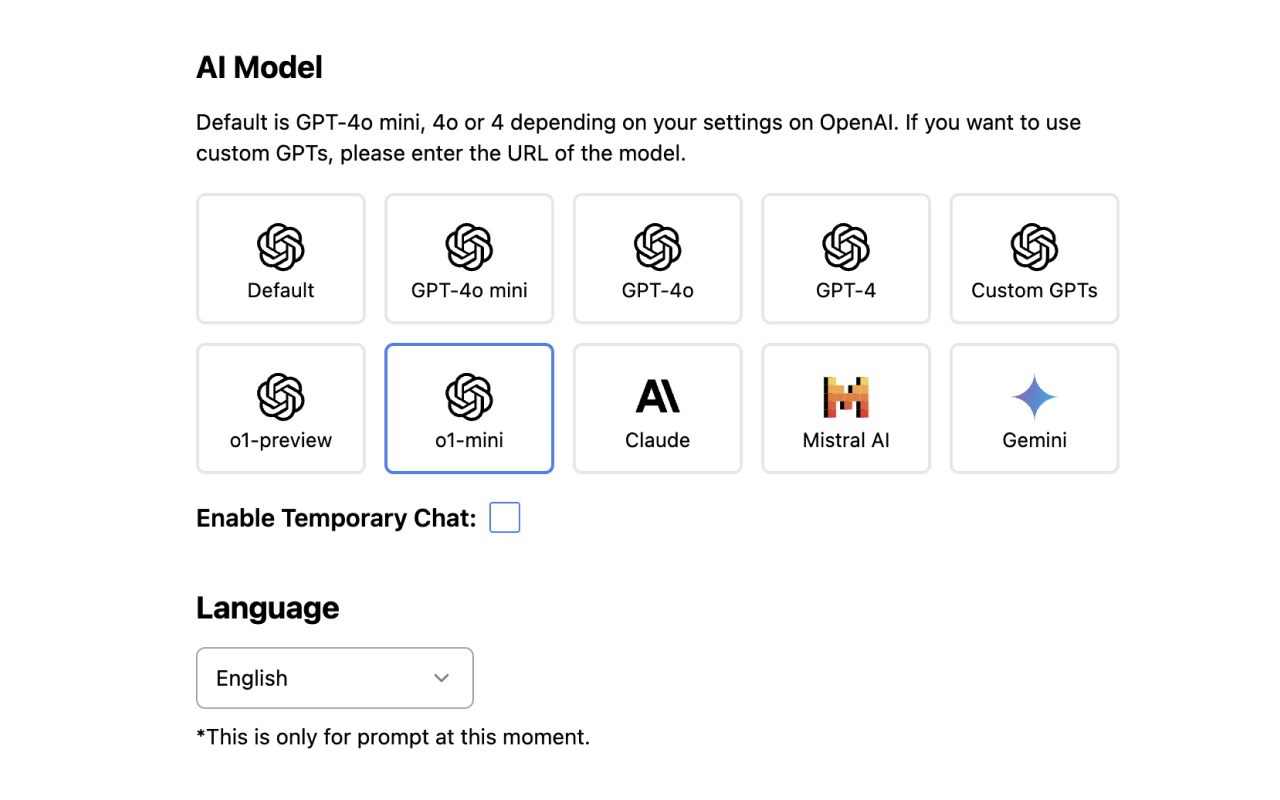Pick the GPT-4 model icon
Image resolution: width=1280 pixels, height=800 pixels.
pos(846,246)
